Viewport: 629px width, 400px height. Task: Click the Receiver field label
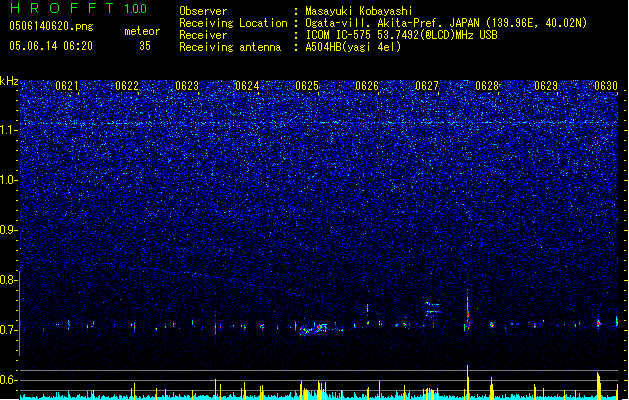coord(203,35)
